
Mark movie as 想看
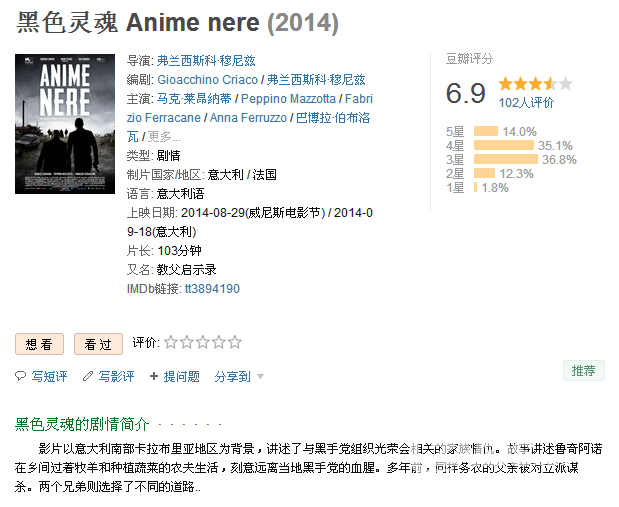click(x=39, y=344)
